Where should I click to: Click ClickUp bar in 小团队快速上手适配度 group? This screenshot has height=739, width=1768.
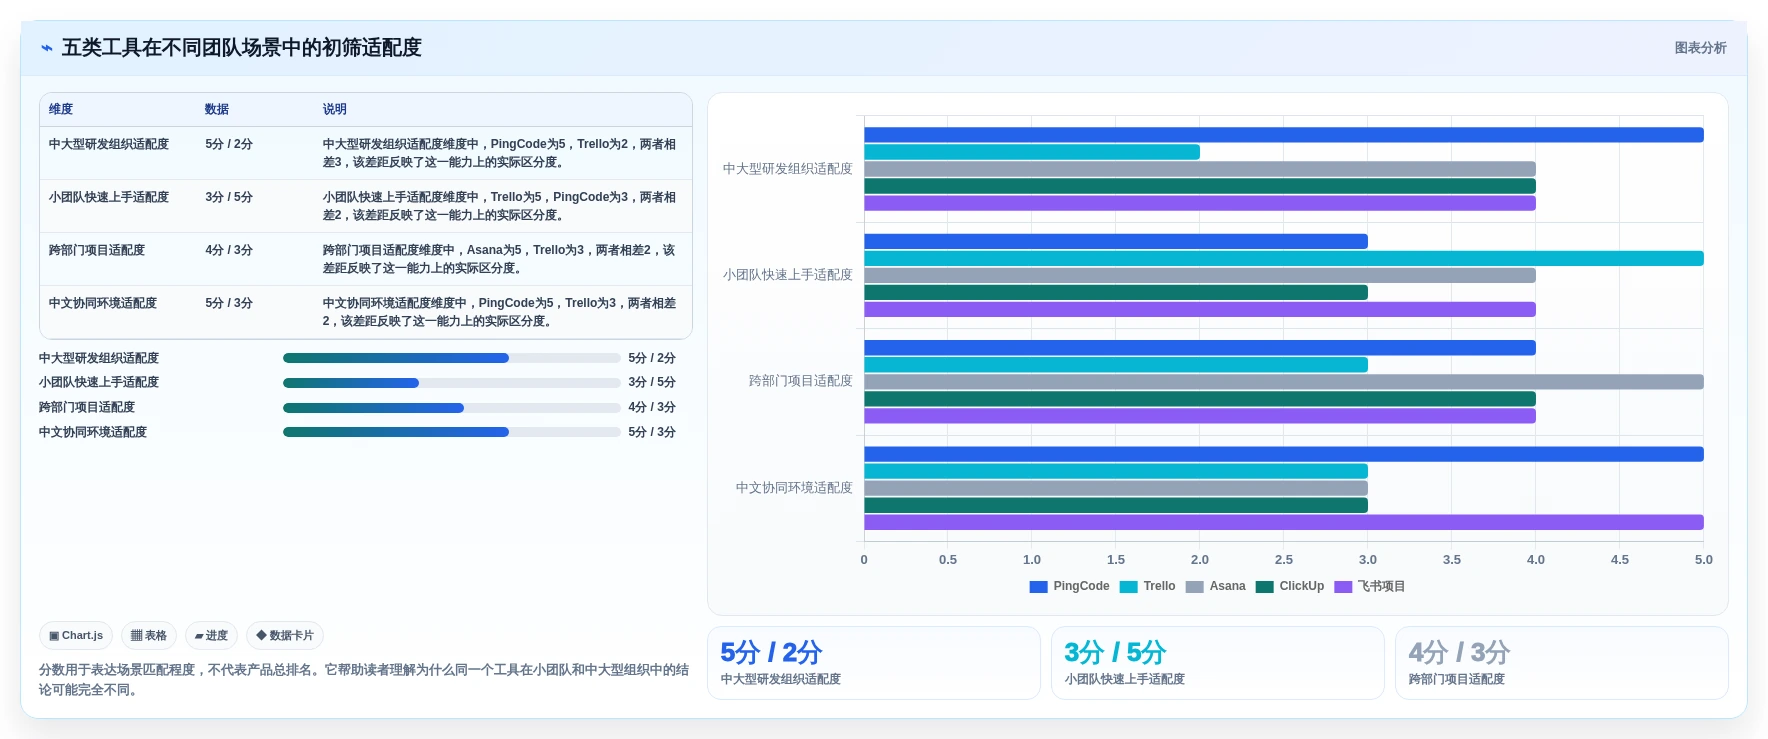tap(1116, 292)
